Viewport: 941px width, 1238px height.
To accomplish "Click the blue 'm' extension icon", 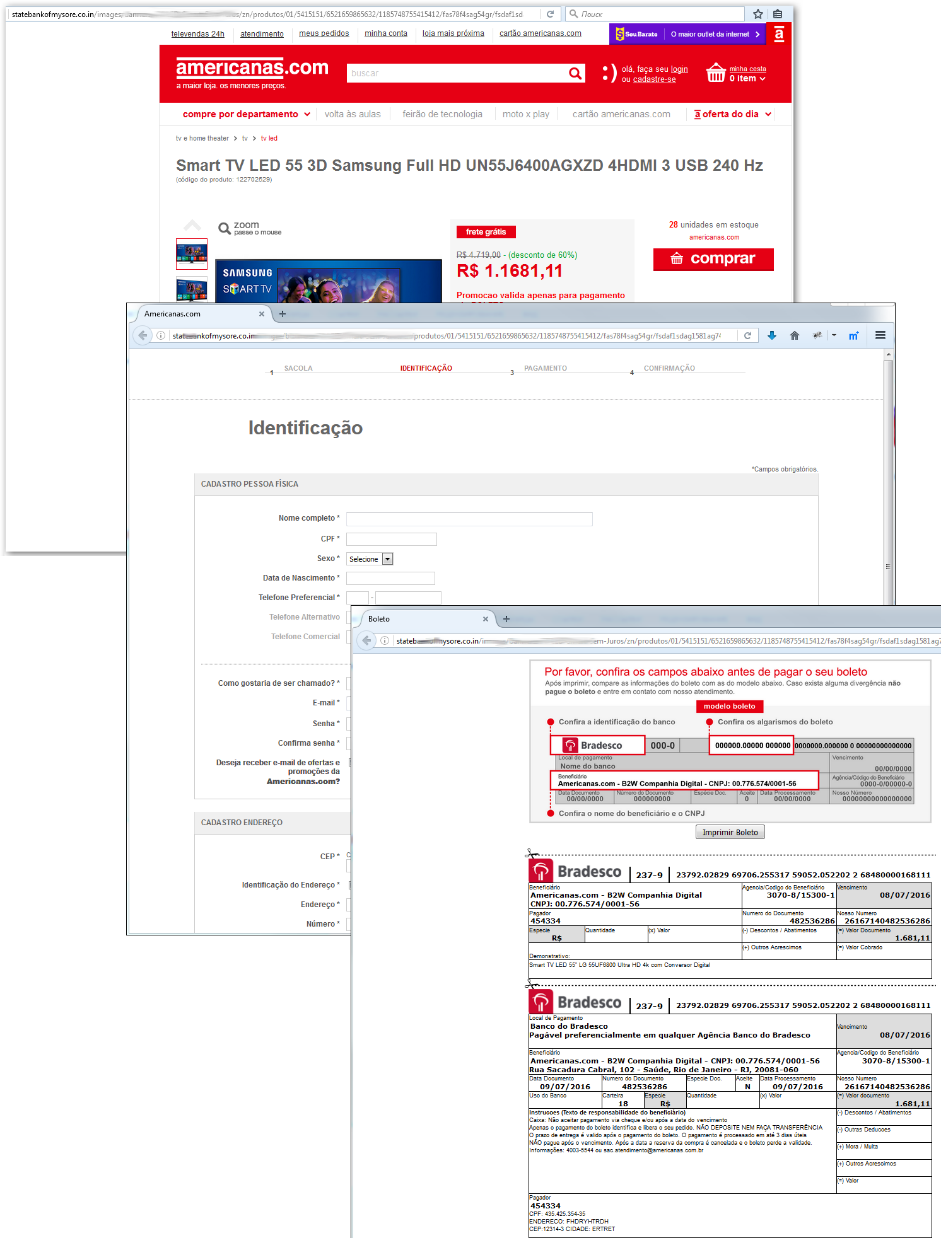I will coord(855,336).
